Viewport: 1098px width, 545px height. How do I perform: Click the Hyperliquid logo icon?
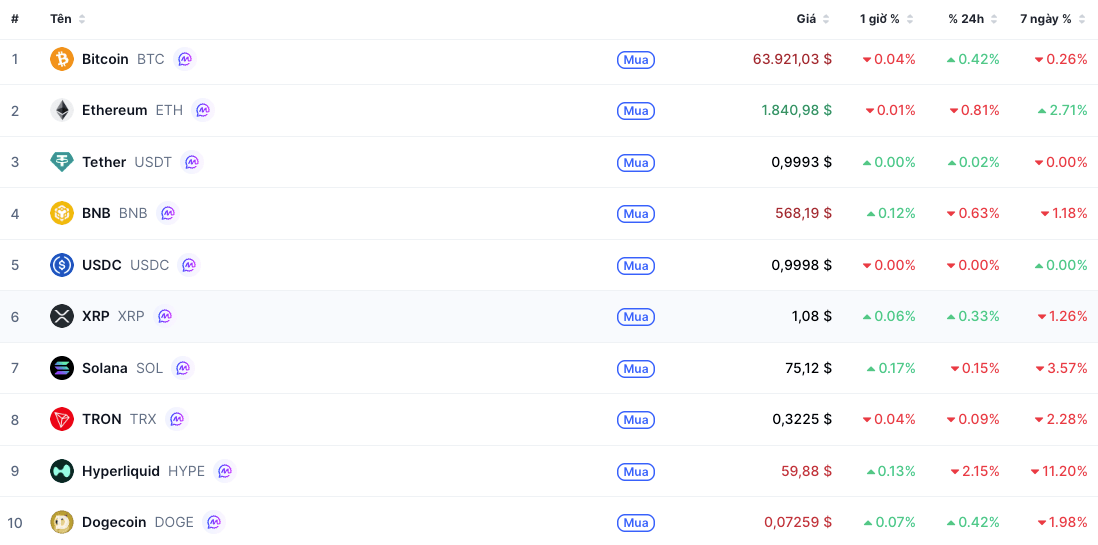click(62, 471)
